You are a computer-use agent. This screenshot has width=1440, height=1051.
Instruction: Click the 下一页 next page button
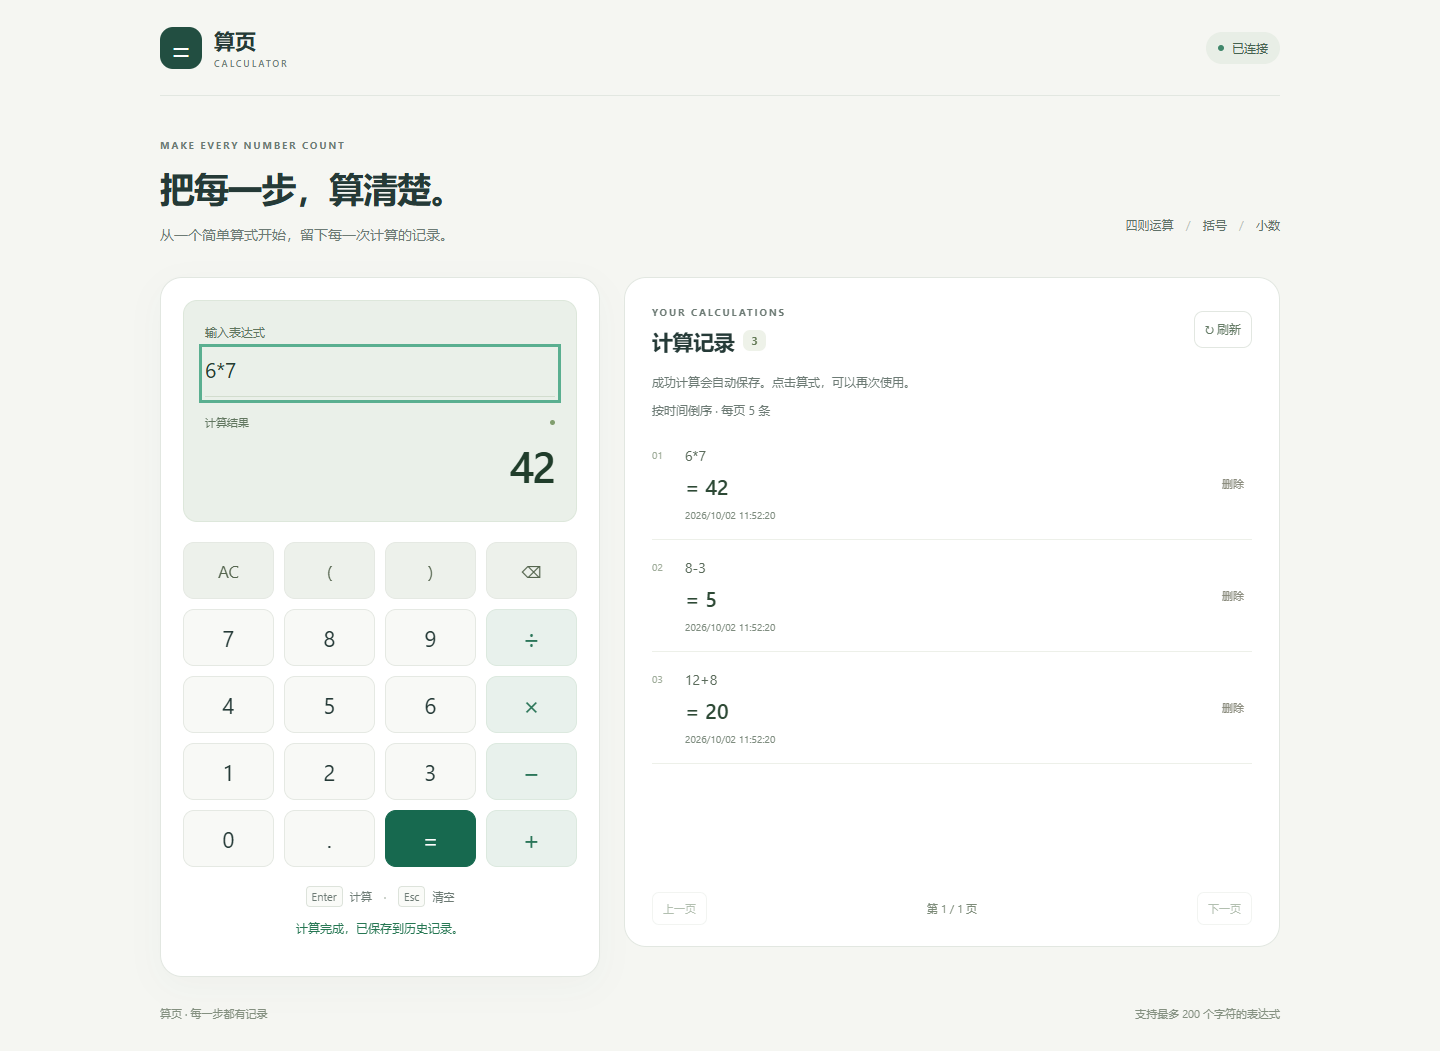click(1224, 909)
